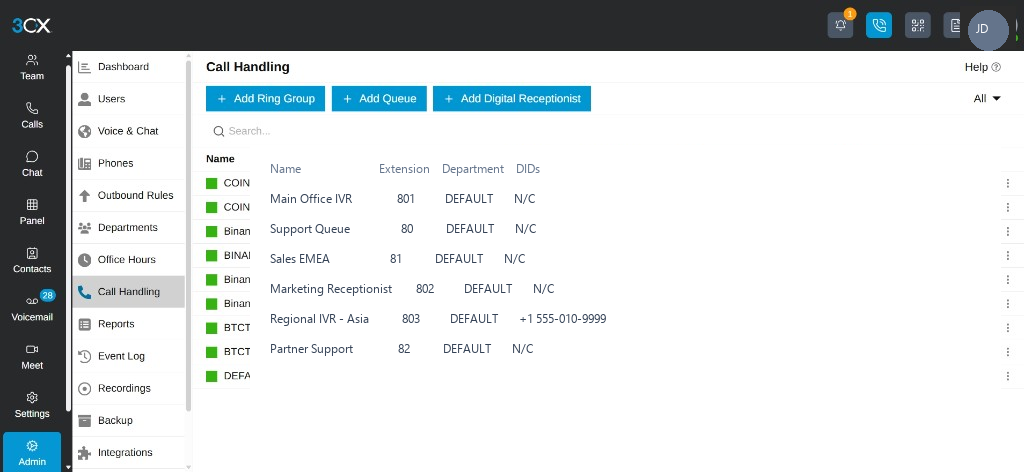This screenshot has height=472, width=1024.
Task: Click Add Ring Group button
Action: (x=265, y=99)
